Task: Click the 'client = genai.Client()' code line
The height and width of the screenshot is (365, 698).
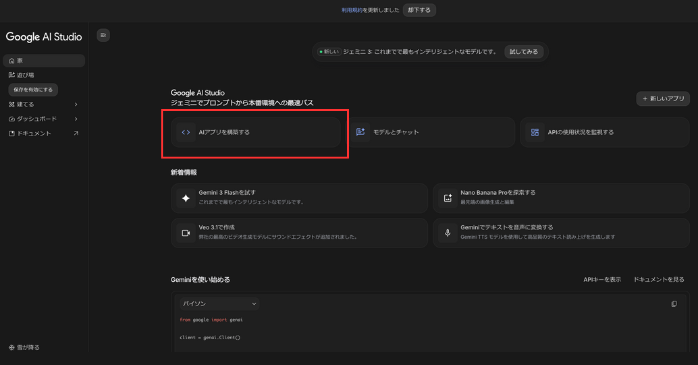Action: (x=210, y=337)
